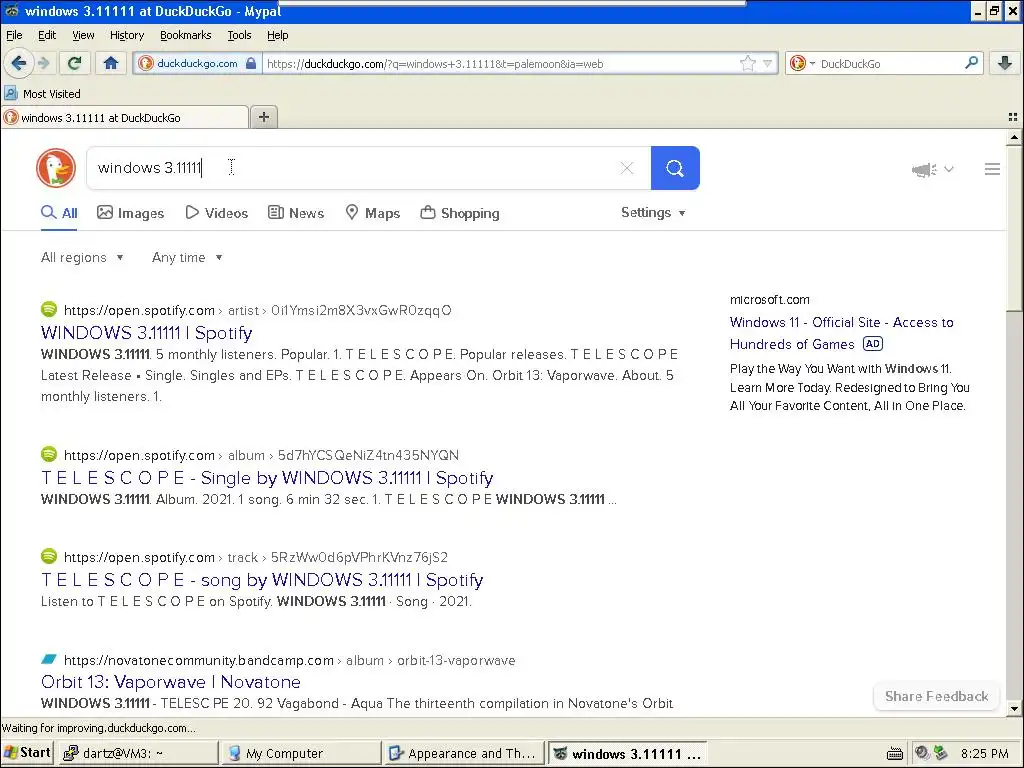Click the keyboard icon in system tray
Viewport: 1024px width, 768px height.
pyautogui.click(x=895, y=754)
